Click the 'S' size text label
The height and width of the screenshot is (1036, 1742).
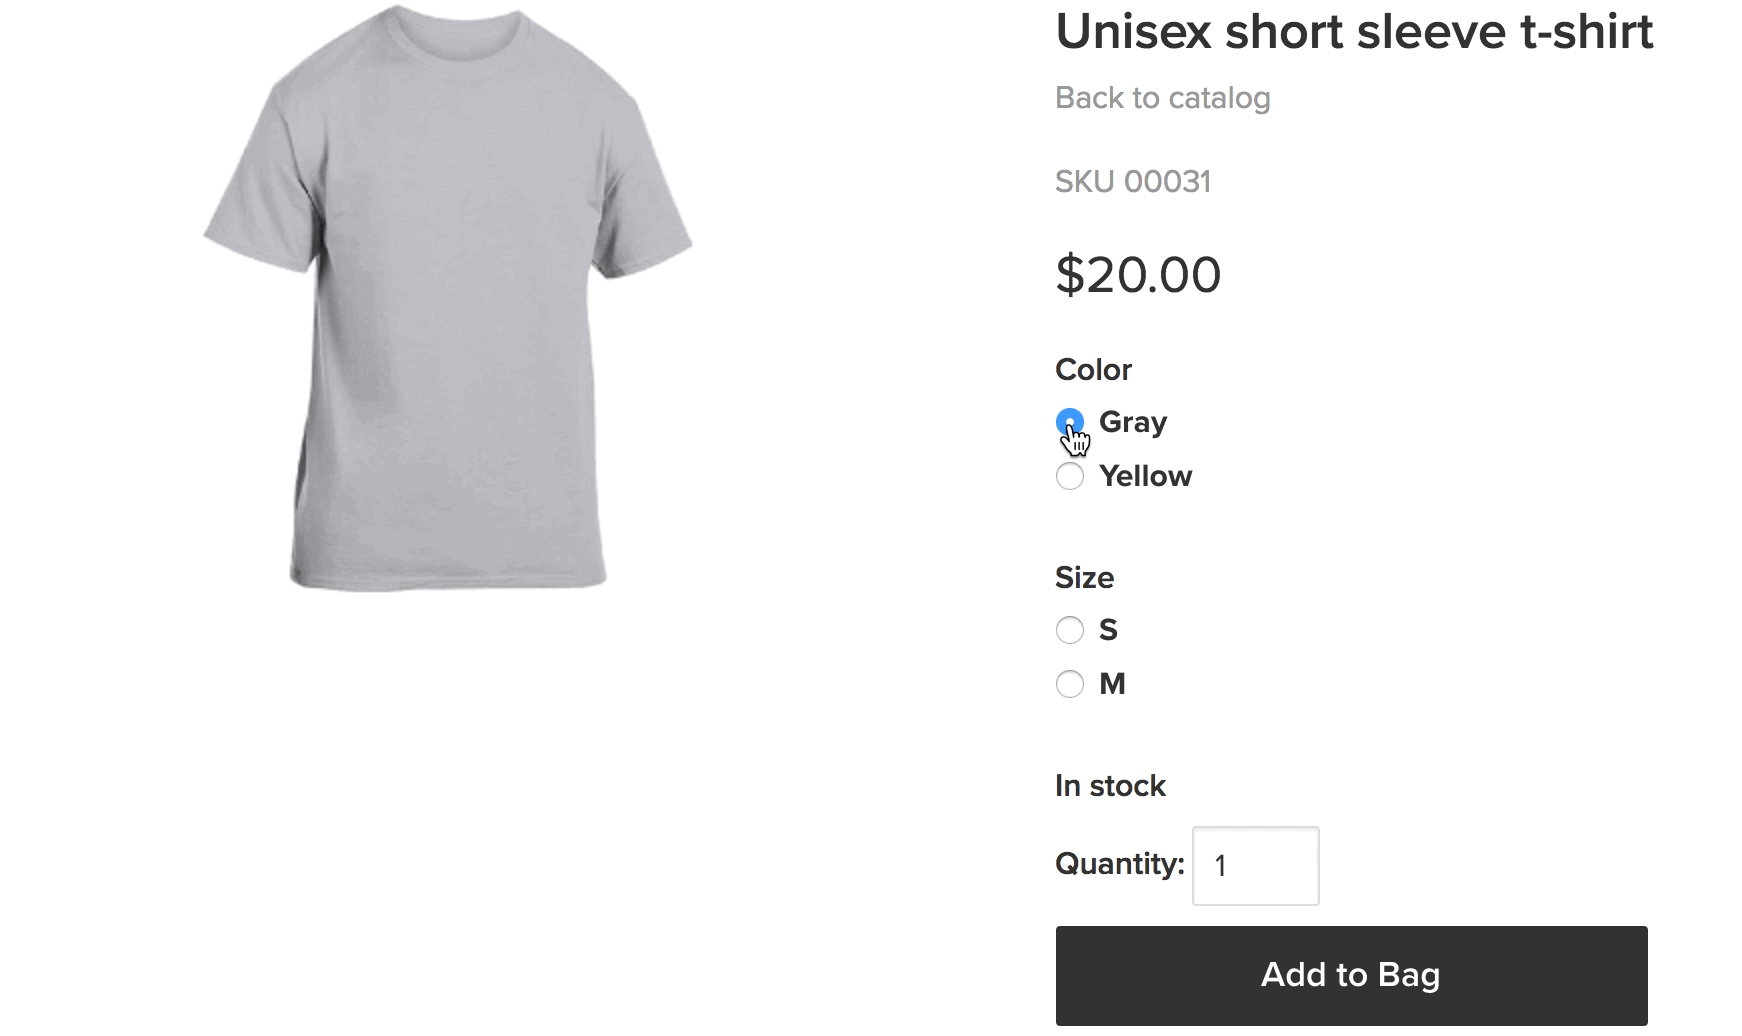pyautogui.click(x=1108, y=630)
